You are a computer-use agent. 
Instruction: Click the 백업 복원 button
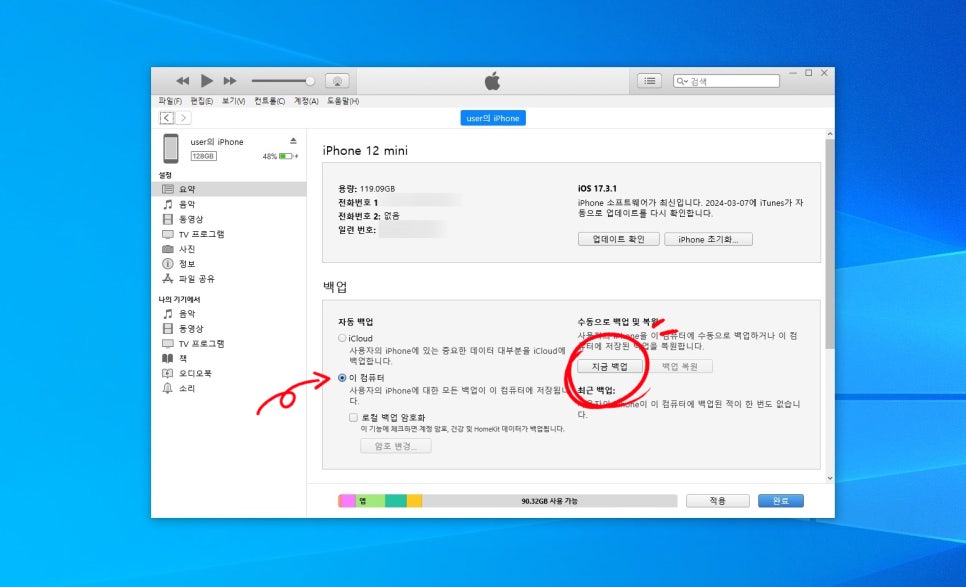point(680,366)
